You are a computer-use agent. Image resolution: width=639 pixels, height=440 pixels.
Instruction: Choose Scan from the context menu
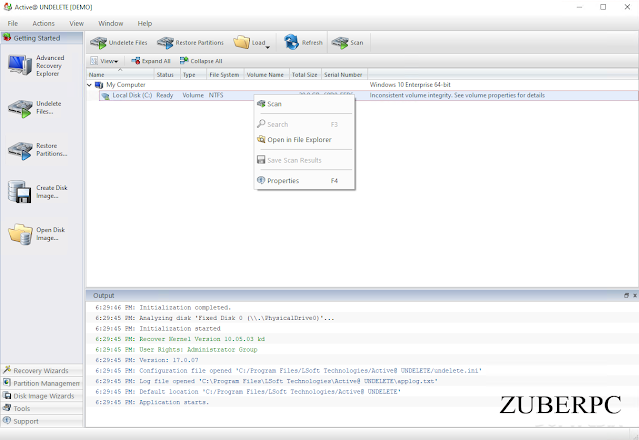click(x=304, y=104)
